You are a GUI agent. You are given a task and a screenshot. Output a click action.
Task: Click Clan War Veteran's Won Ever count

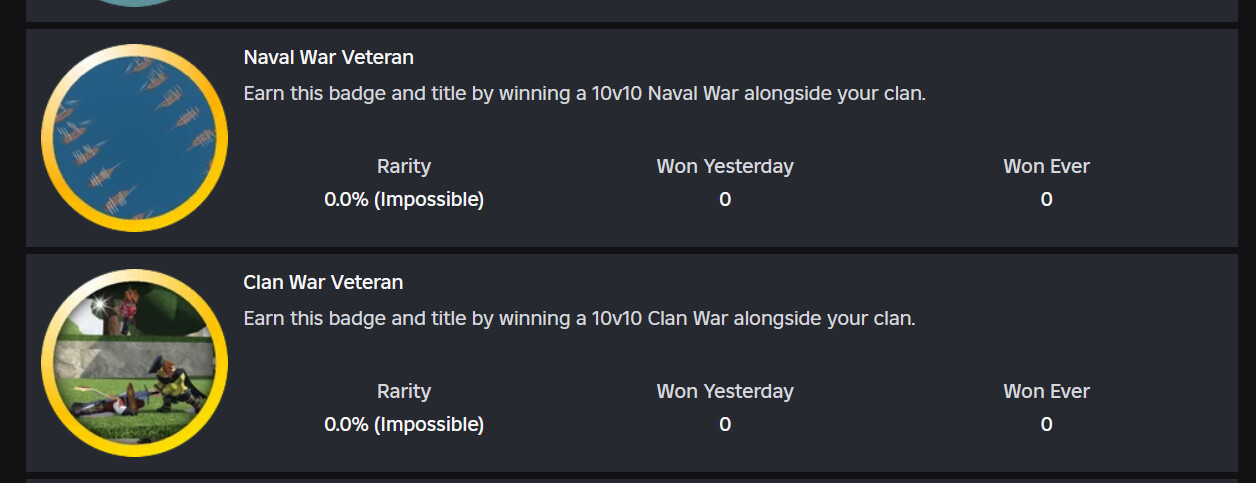[1046, 424]
